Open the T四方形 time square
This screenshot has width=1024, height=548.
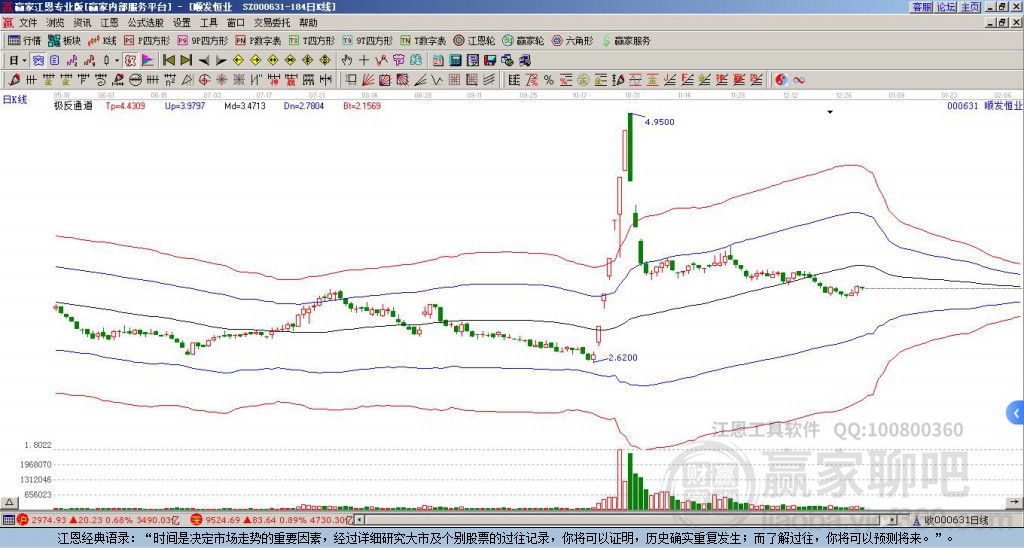[312, 40]
